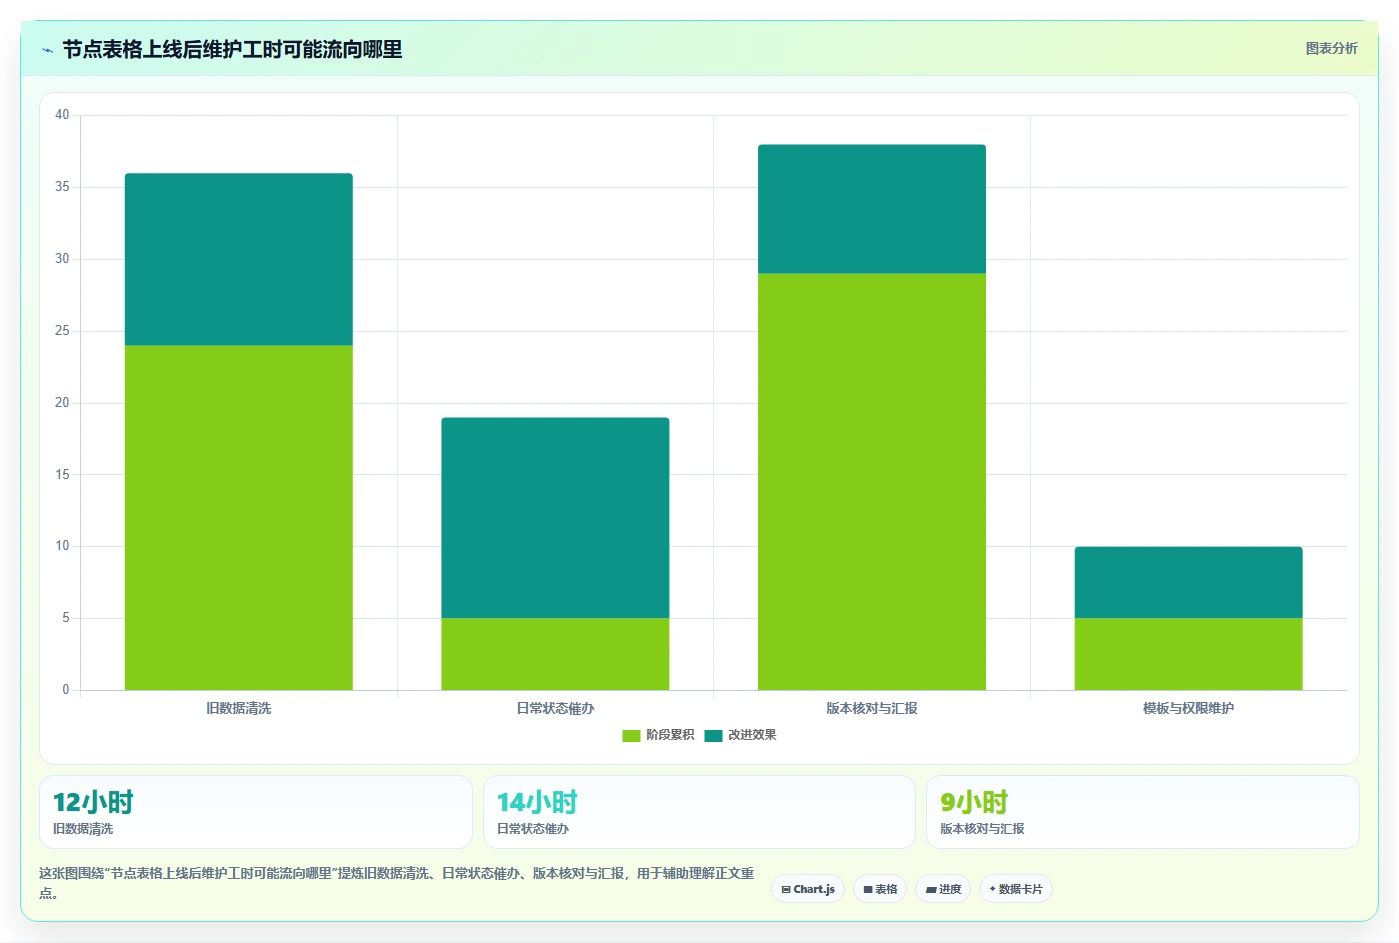The image size is (1399, 943).
Task: Click the 表格 tag chip
Action: tap(880, 889)
